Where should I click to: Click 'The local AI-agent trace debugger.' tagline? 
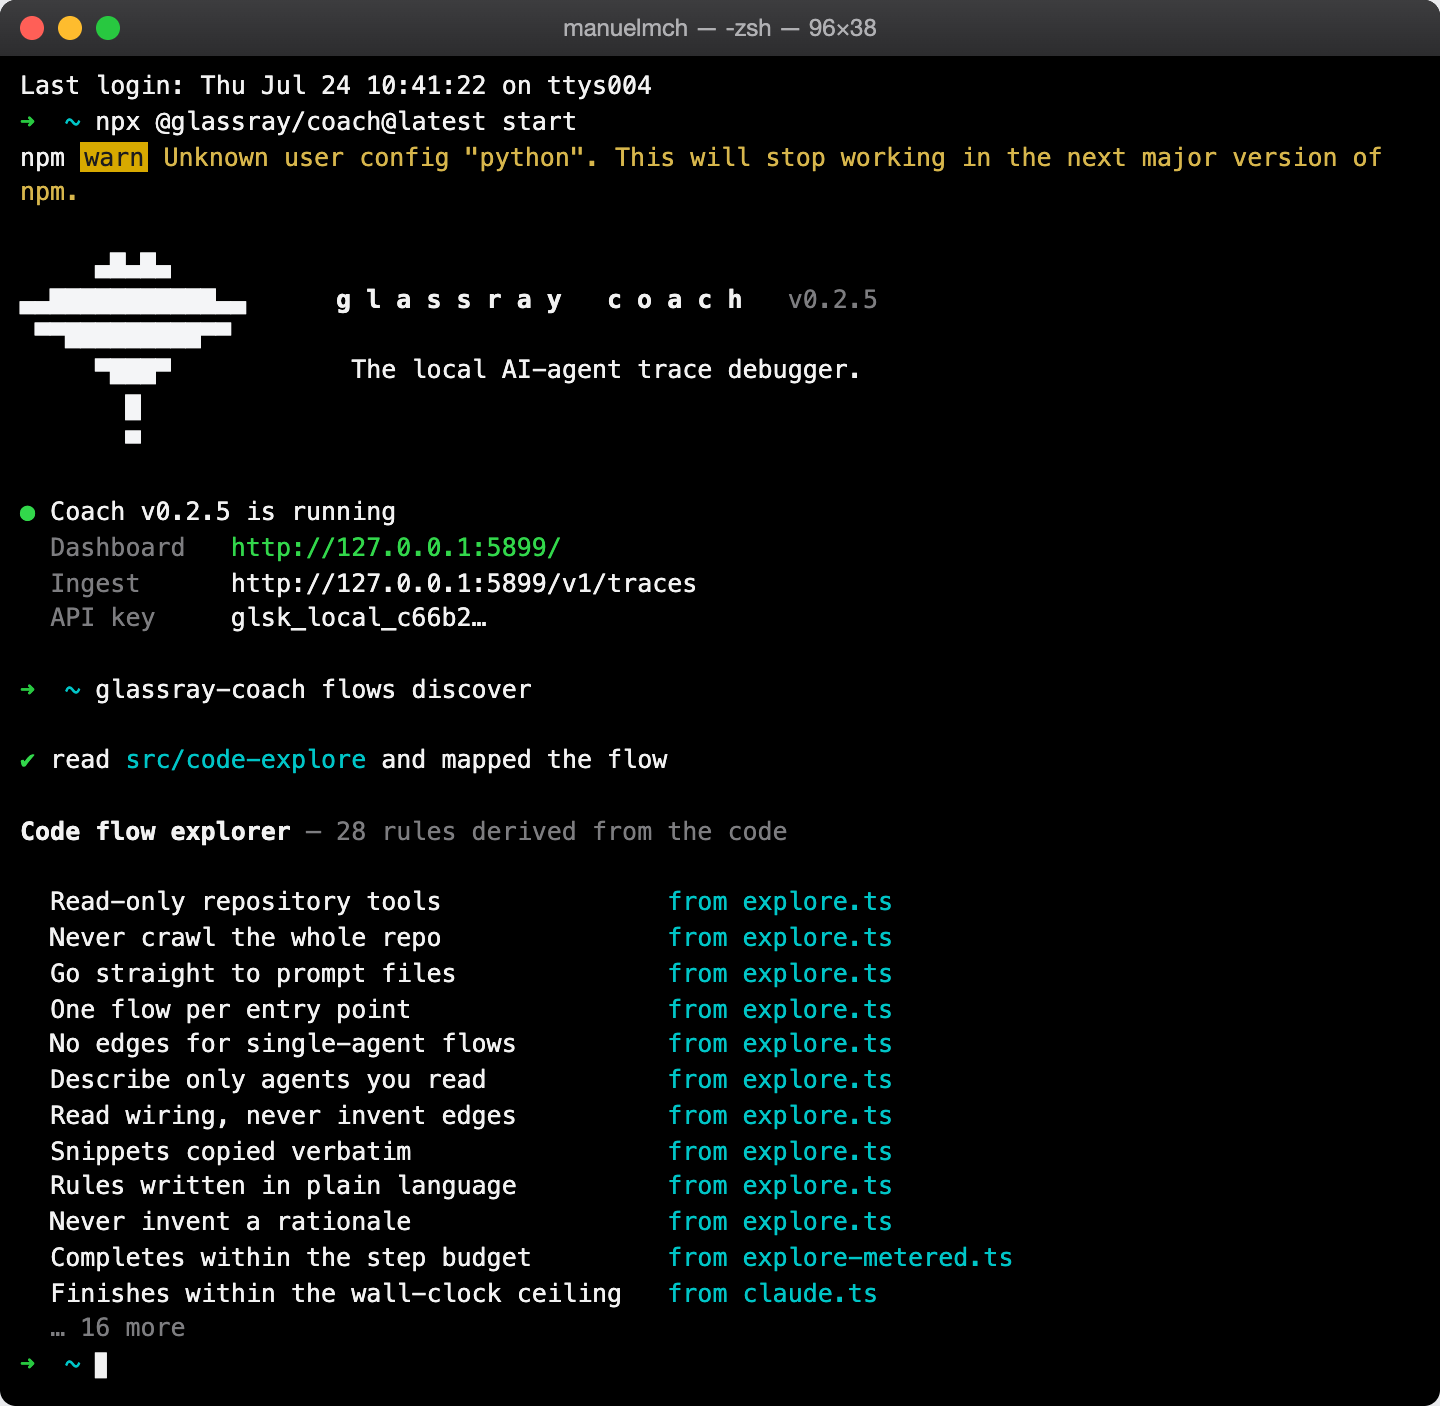point(605,369)
